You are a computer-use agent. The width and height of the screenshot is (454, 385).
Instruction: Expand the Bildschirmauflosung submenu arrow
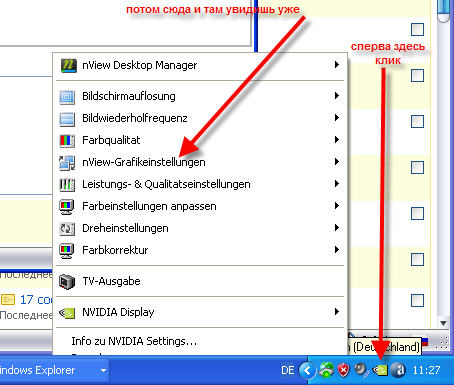337,96
